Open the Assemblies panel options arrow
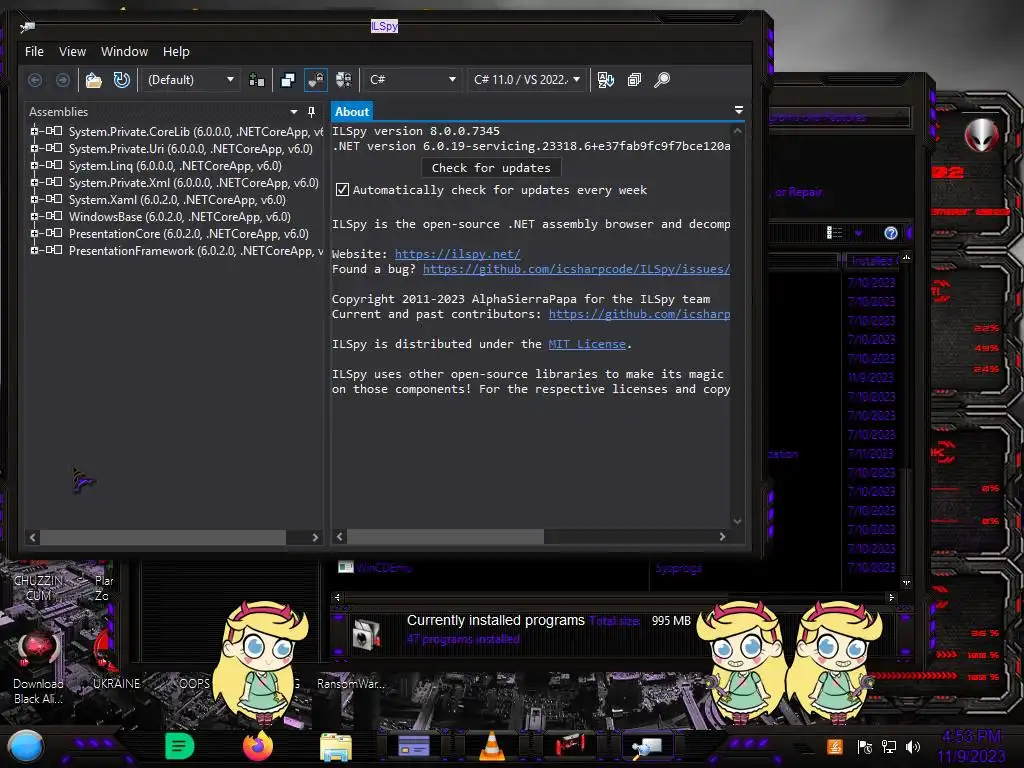This screenshot has height=768, width=1024. [293, 112]
